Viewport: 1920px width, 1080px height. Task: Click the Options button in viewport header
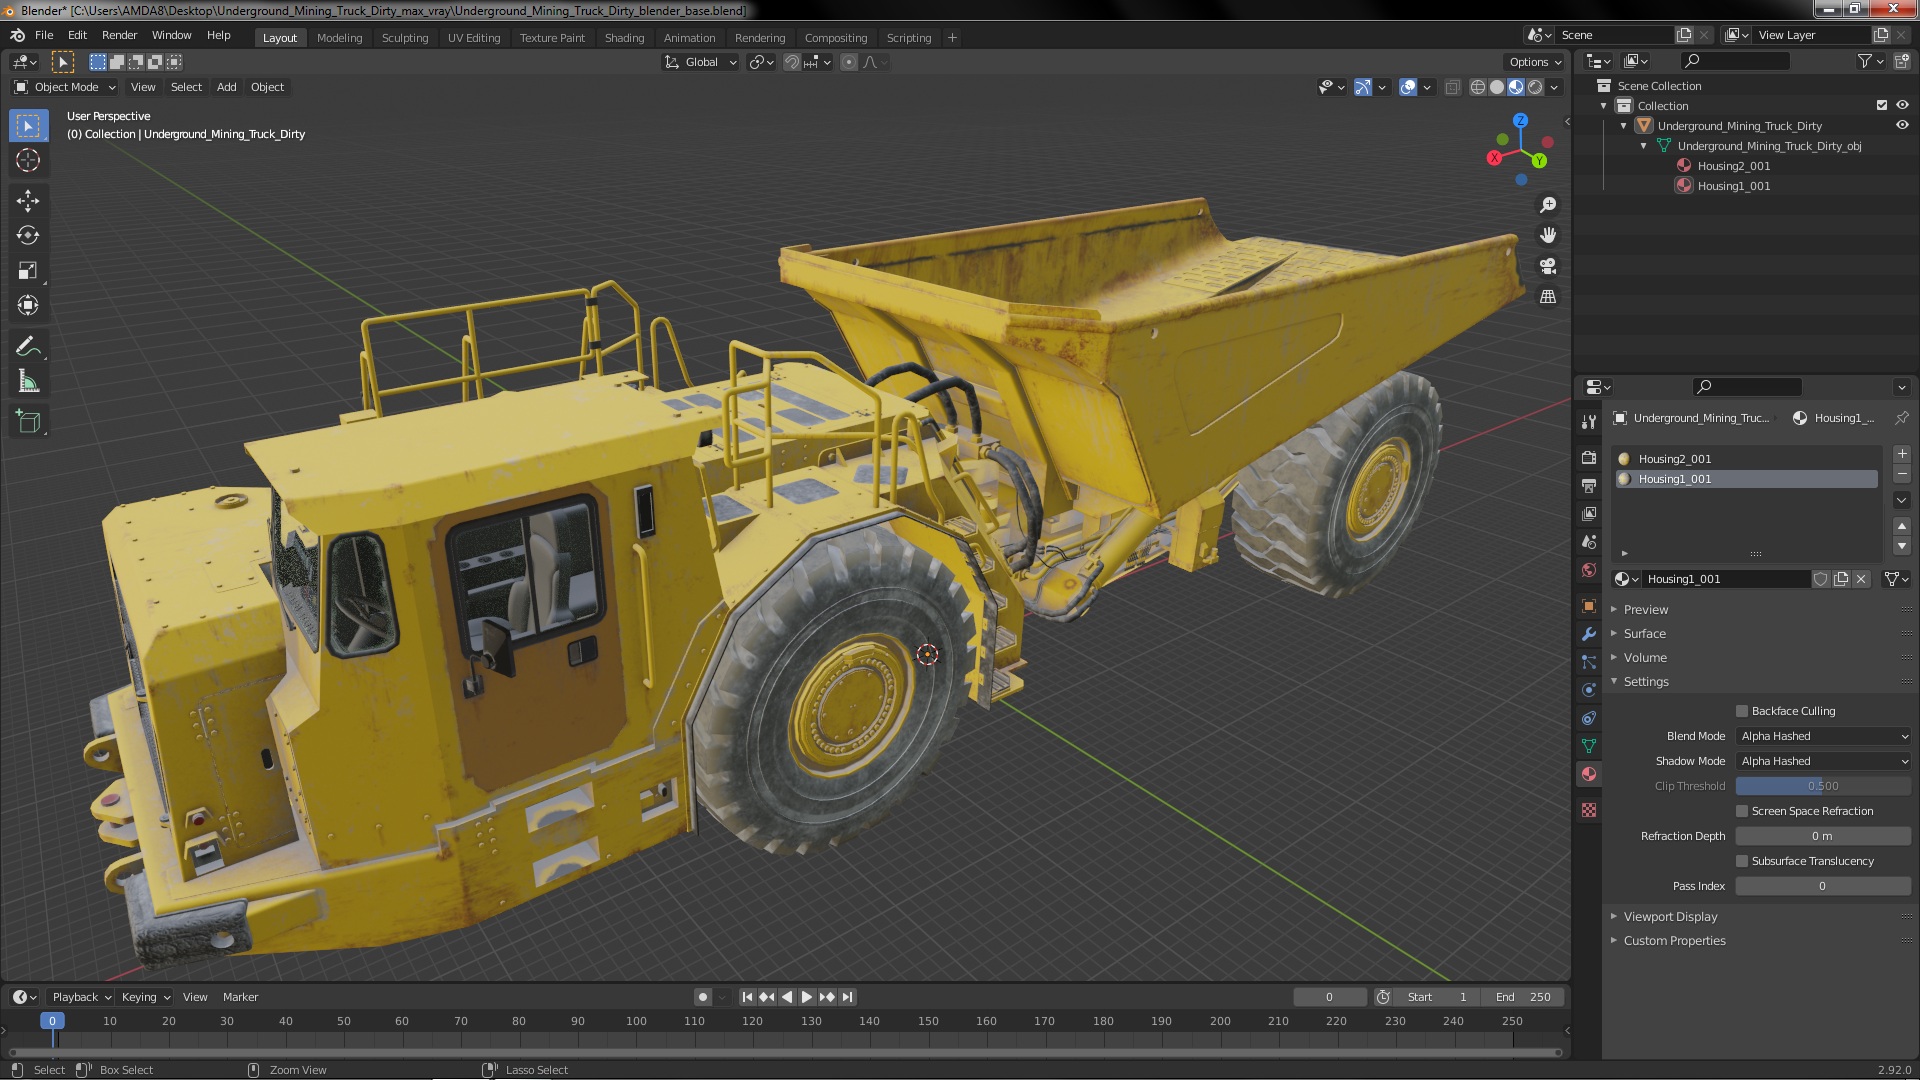[x=1535, y=62]
